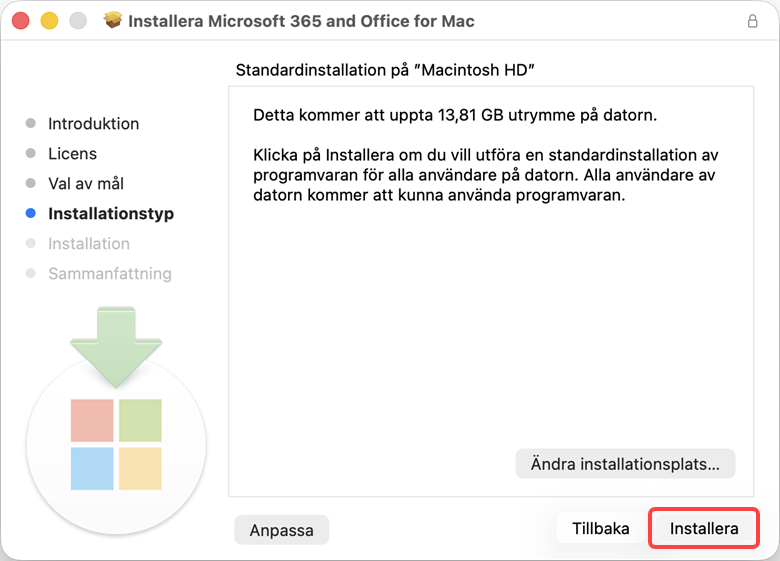This screenshot has width=780, height=561.
Task: Open customization with the Anpassa button
Action: 281,530
